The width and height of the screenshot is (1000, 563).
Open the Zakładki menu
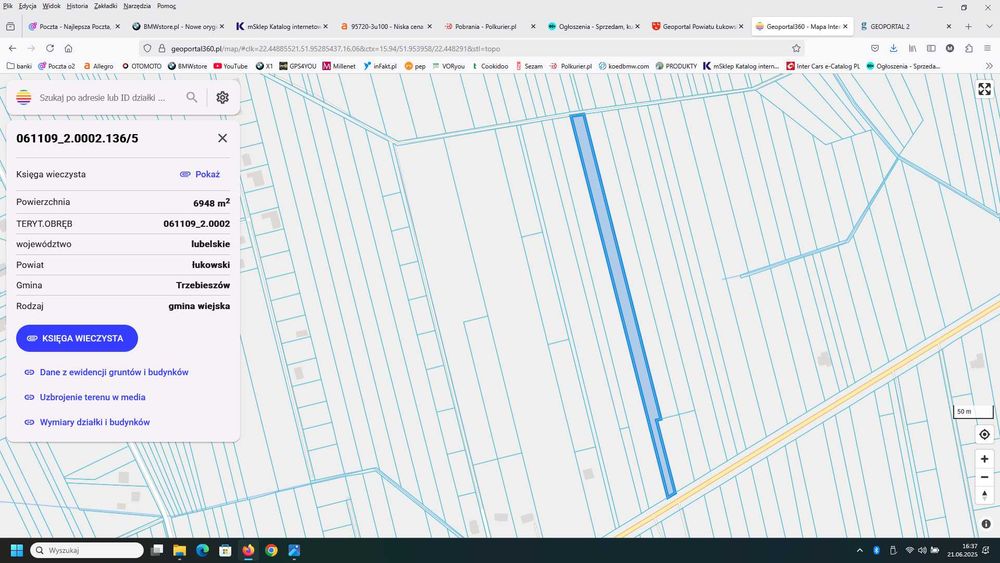(105, 6)
